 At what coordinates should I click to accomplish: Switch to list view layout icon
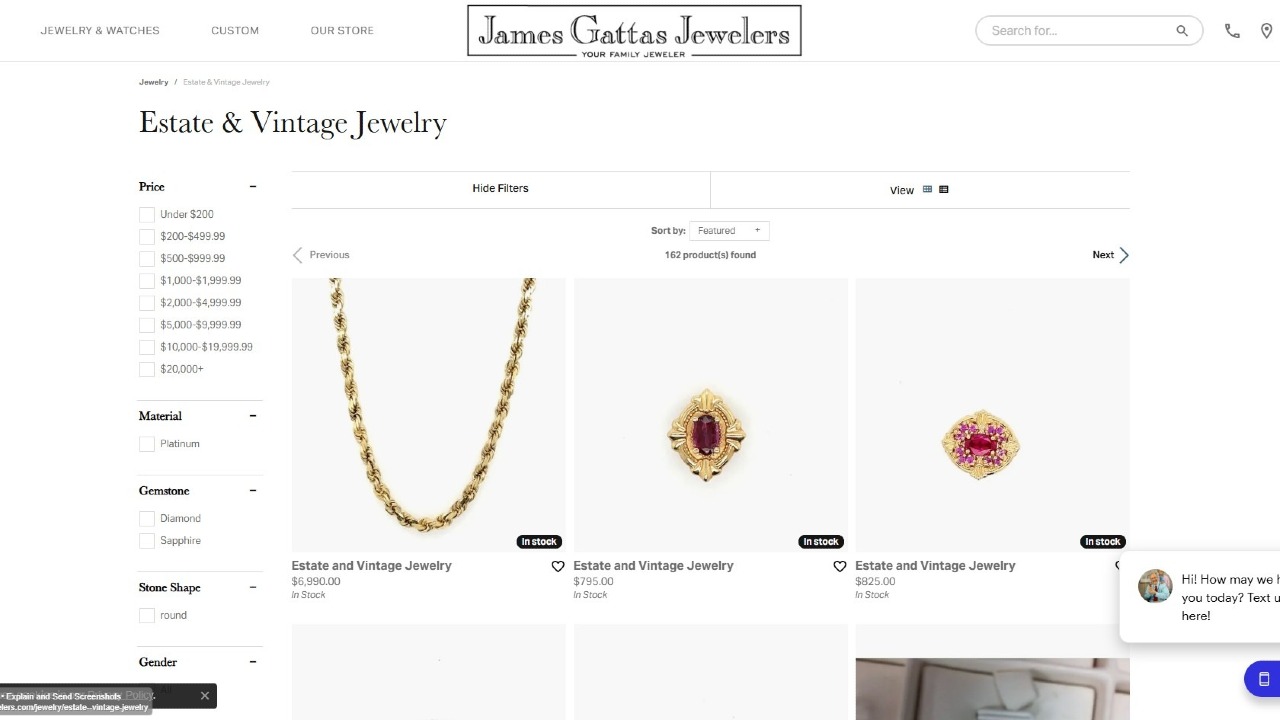[944, 189]
